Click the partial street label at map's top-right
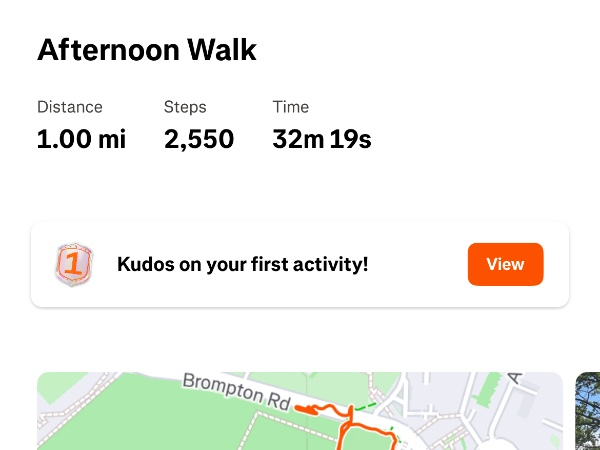The image size is (600, 450). (516, 379)
